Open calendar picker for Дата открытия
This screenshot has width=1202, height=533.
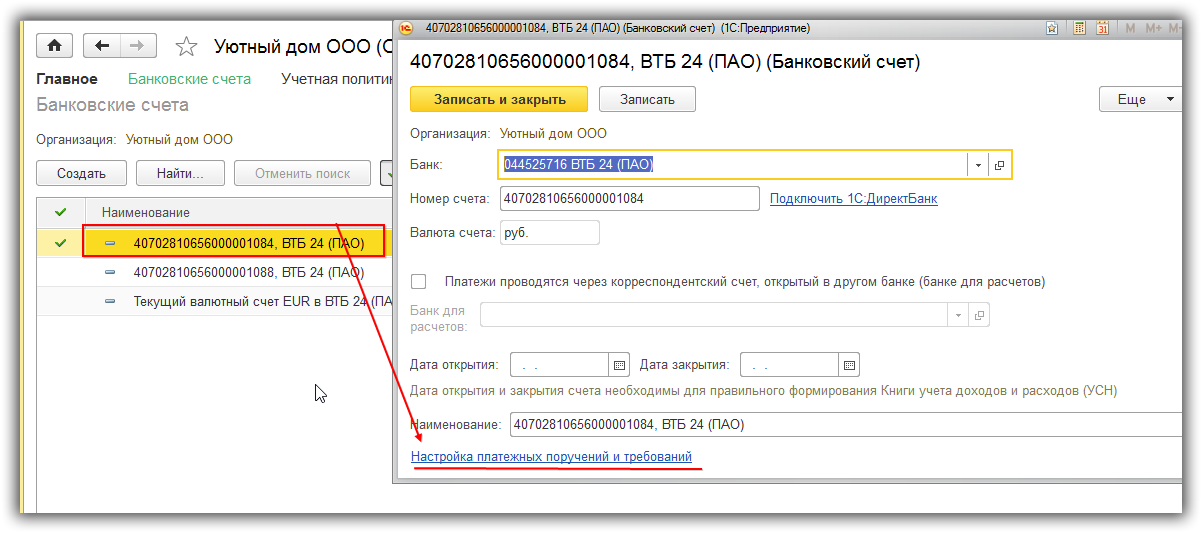619,365
